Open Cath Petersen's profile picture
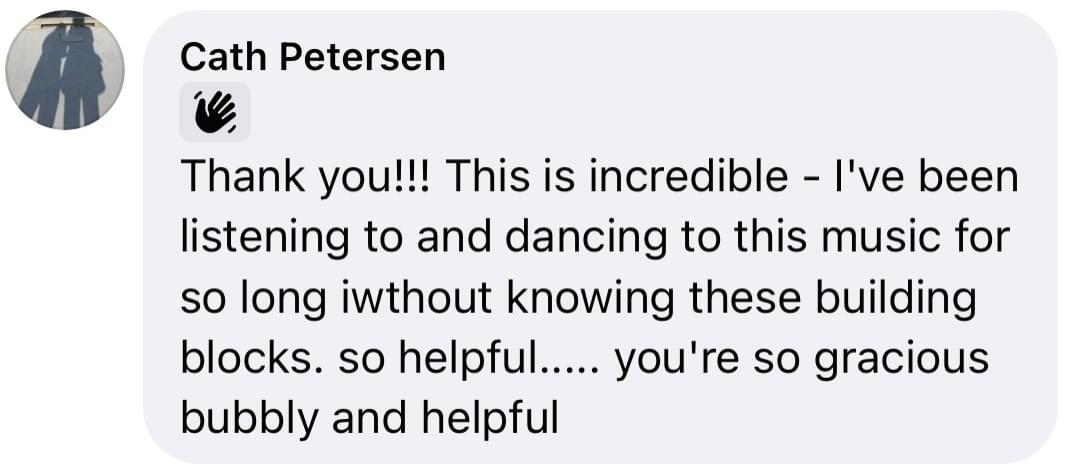 tap(65, 70)
